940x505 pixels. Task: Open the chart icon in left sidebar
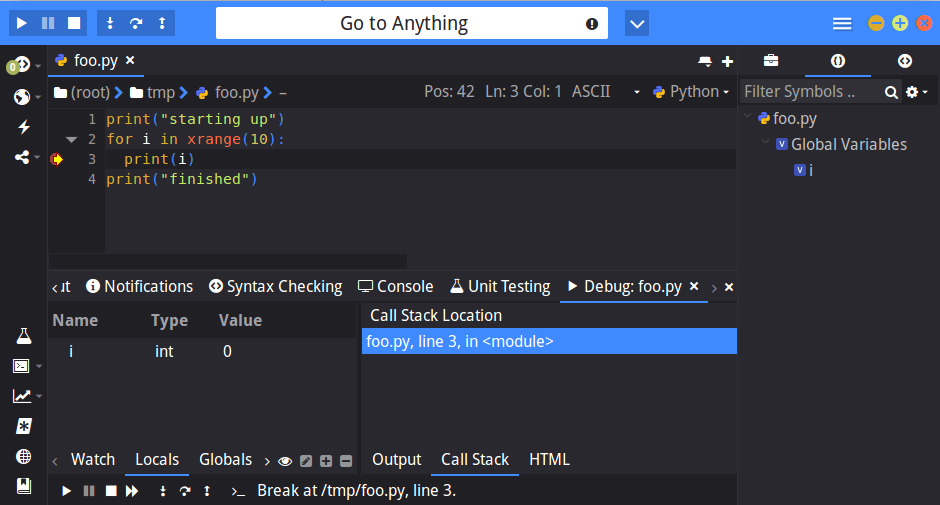point(22,396)
